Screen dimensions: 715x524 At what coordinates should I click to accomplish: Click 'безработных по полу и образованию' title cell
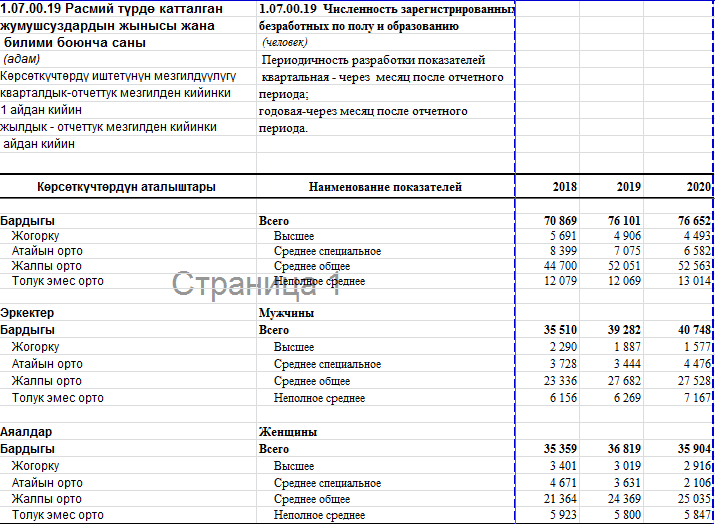click(x=385, y=26)
